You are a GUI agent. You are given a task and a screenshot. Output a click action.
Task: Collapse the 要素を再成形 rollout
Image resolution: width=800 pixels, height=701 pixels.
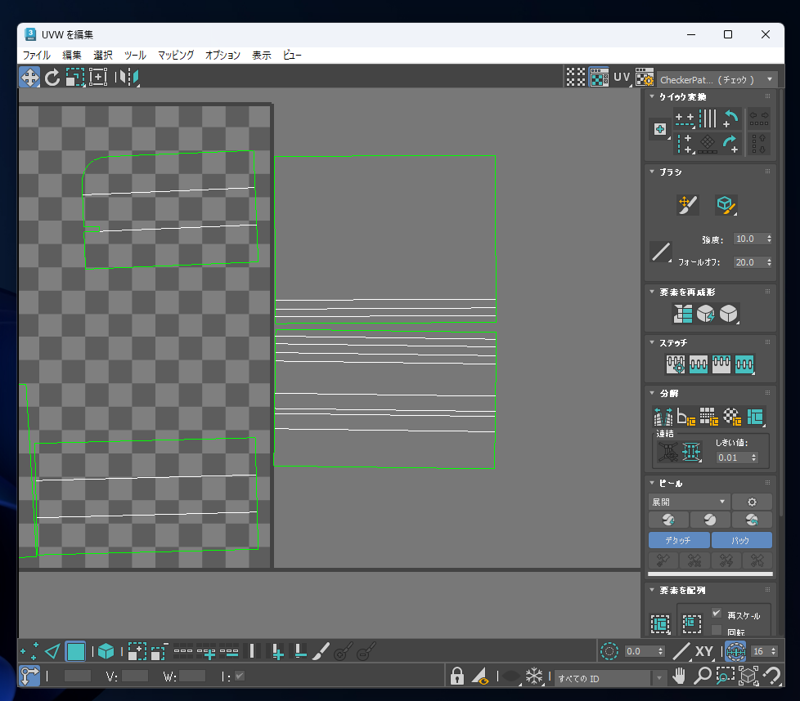pos(652,292)
